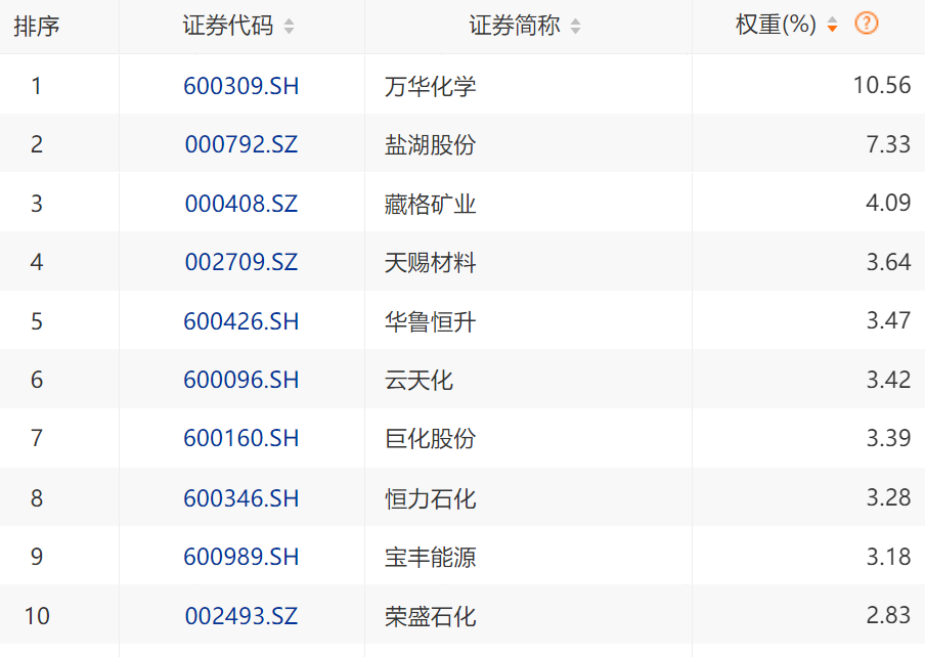Select the name 藏格矿业

(430, 205)
